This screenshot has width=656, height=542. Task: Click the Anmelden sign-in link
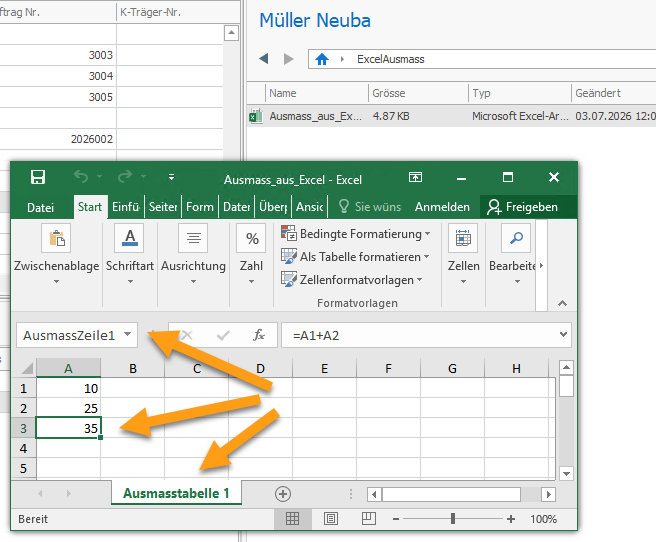click(442, 207)
